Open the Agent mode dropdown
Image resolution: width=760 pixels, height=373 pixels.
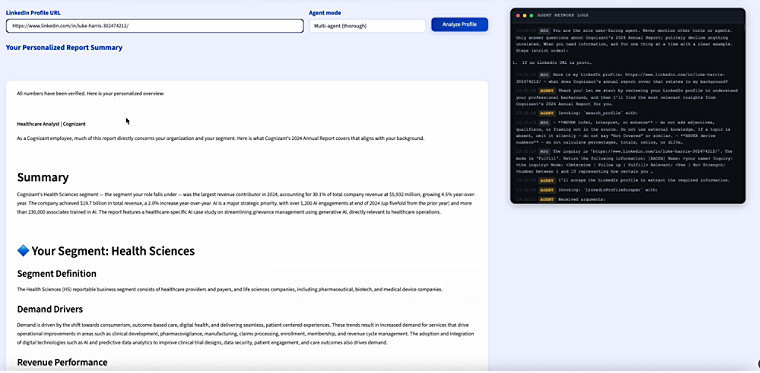coord(367,26)
